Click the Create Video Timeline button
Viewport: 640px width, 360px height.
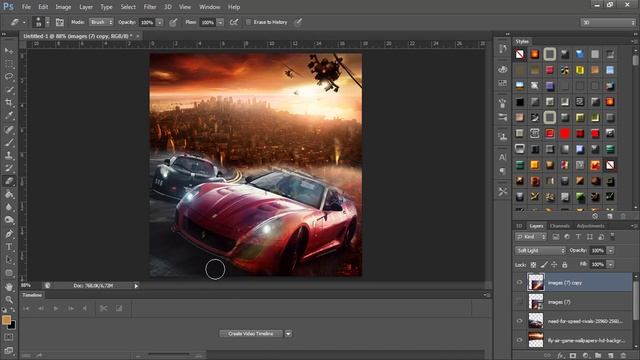251,334
